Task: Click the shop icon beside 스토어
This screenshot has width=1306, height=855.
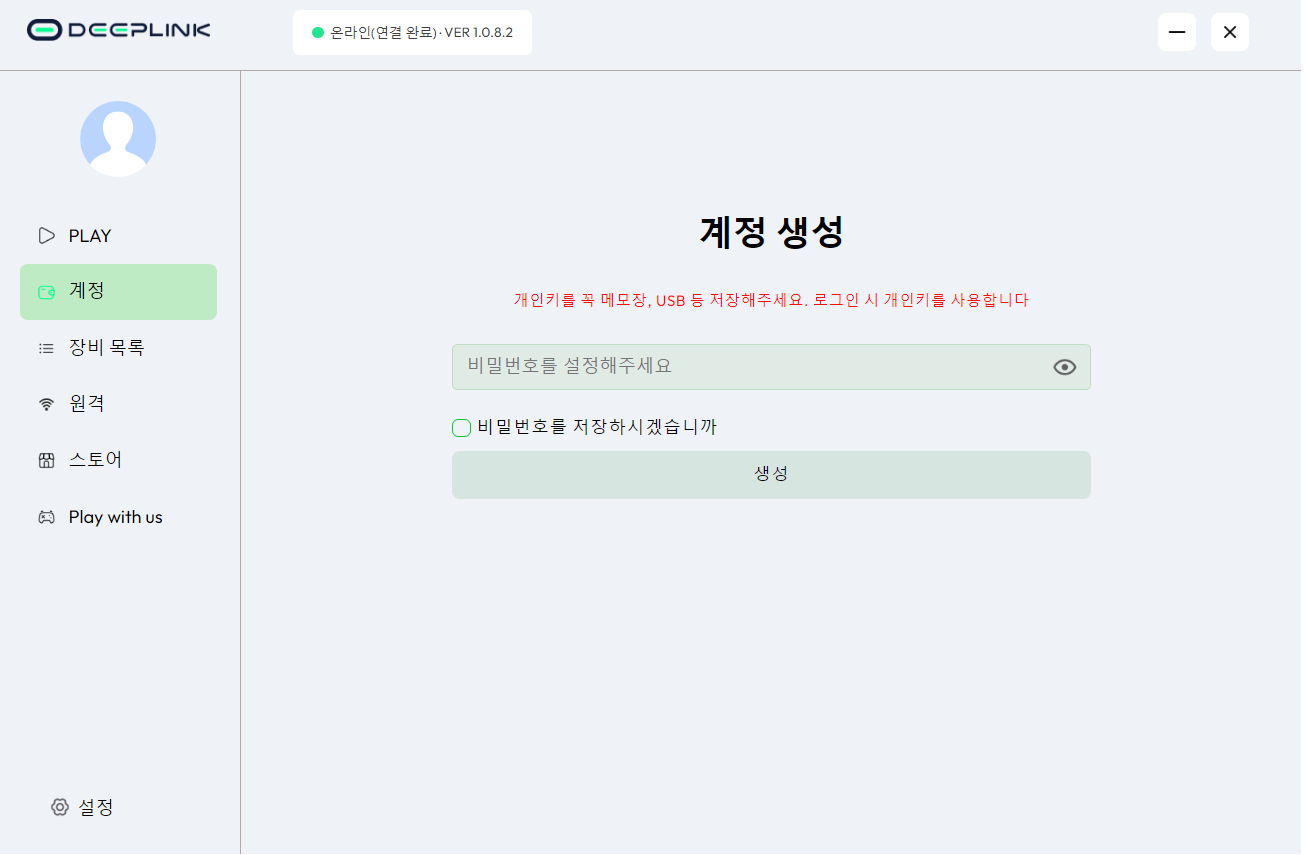Action: (x=46, y=461)
